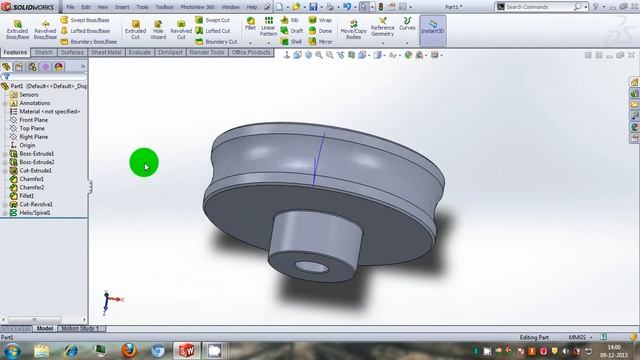Click the Search Commands field
The width and height of the screenshot is (640, 360).
point(539,7)
